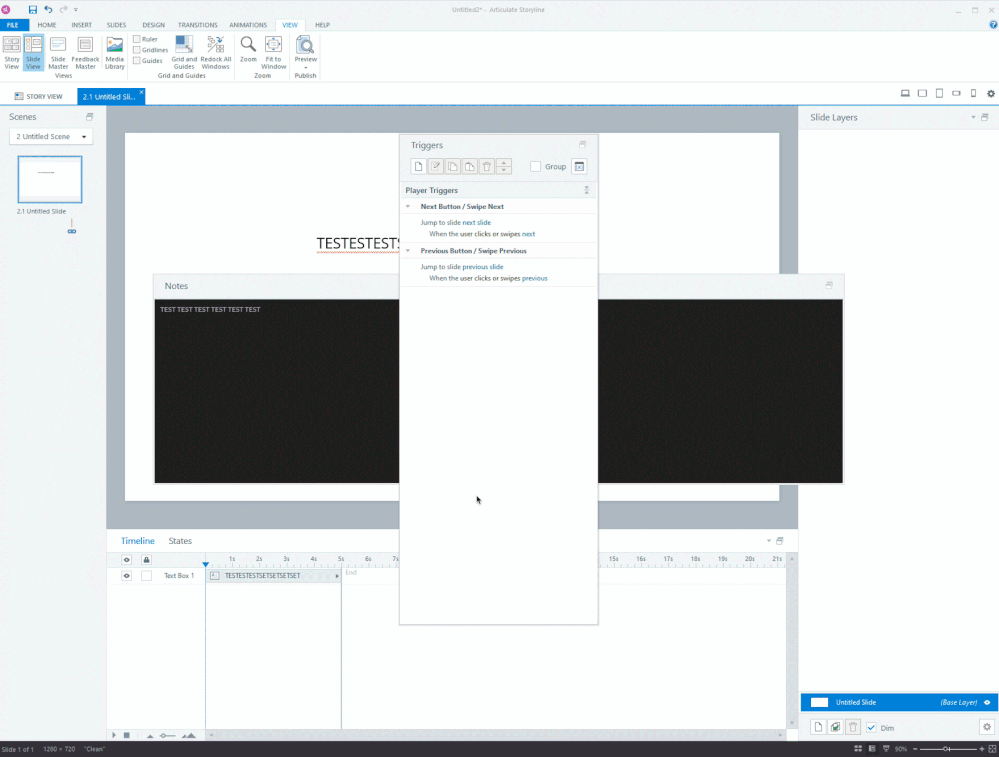This screenshot has height=757, width=999.
Task: Click the 'previous slide' trigger link
Action: [x=482, y=267]
